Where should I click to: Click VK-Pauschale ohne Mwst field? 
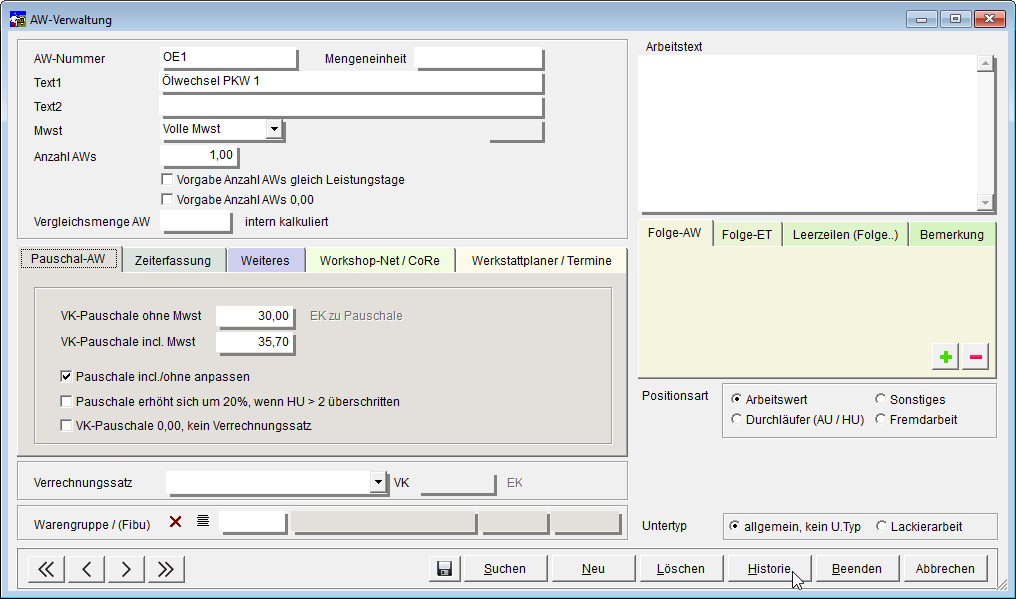tap(255, 316)
